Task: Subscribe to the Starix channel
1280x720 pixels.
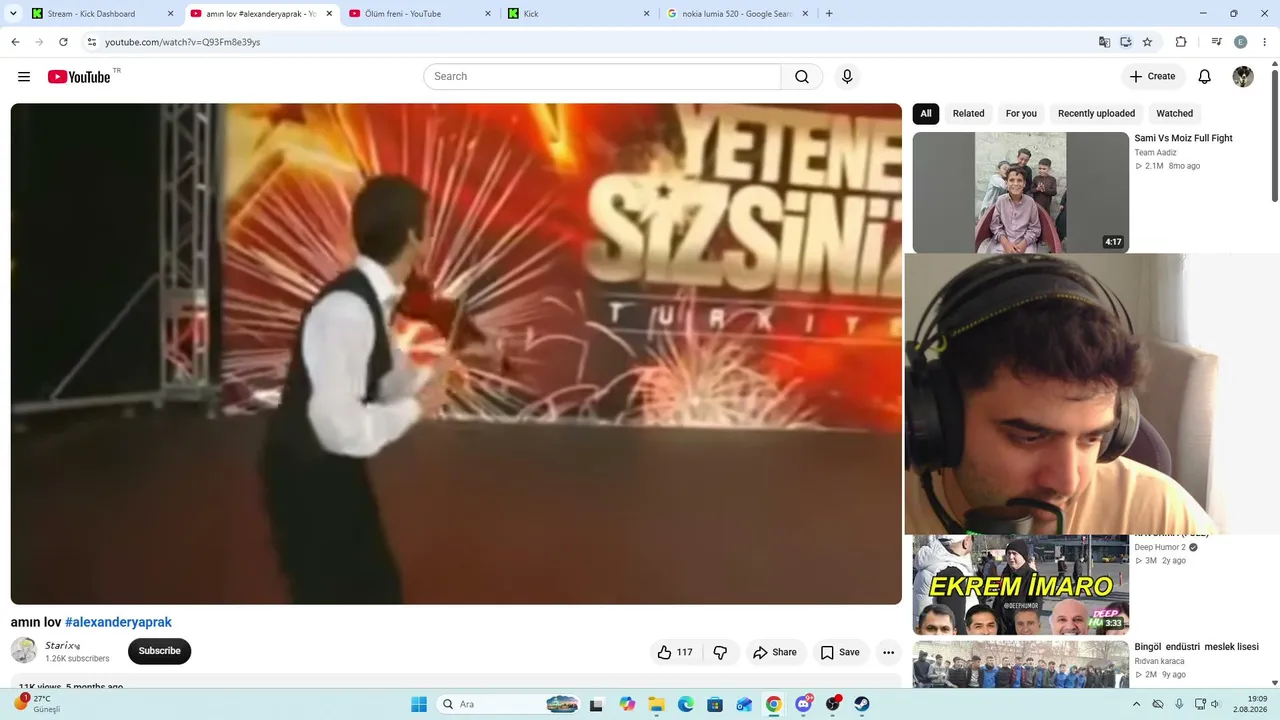Action: pos(159,651)
